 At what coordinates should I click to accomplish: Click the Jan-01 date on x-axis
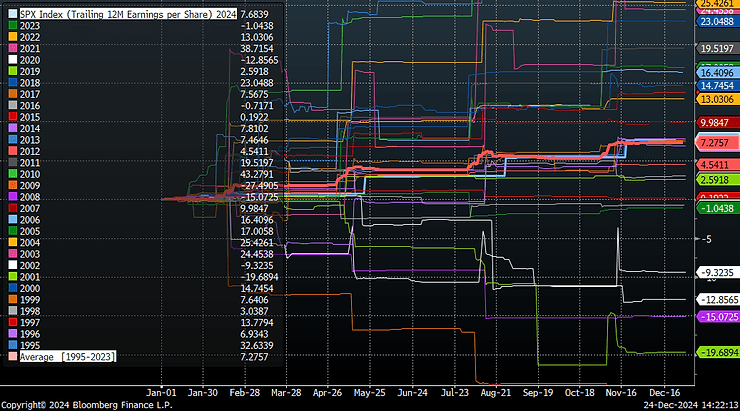click(x=162, y=394)
